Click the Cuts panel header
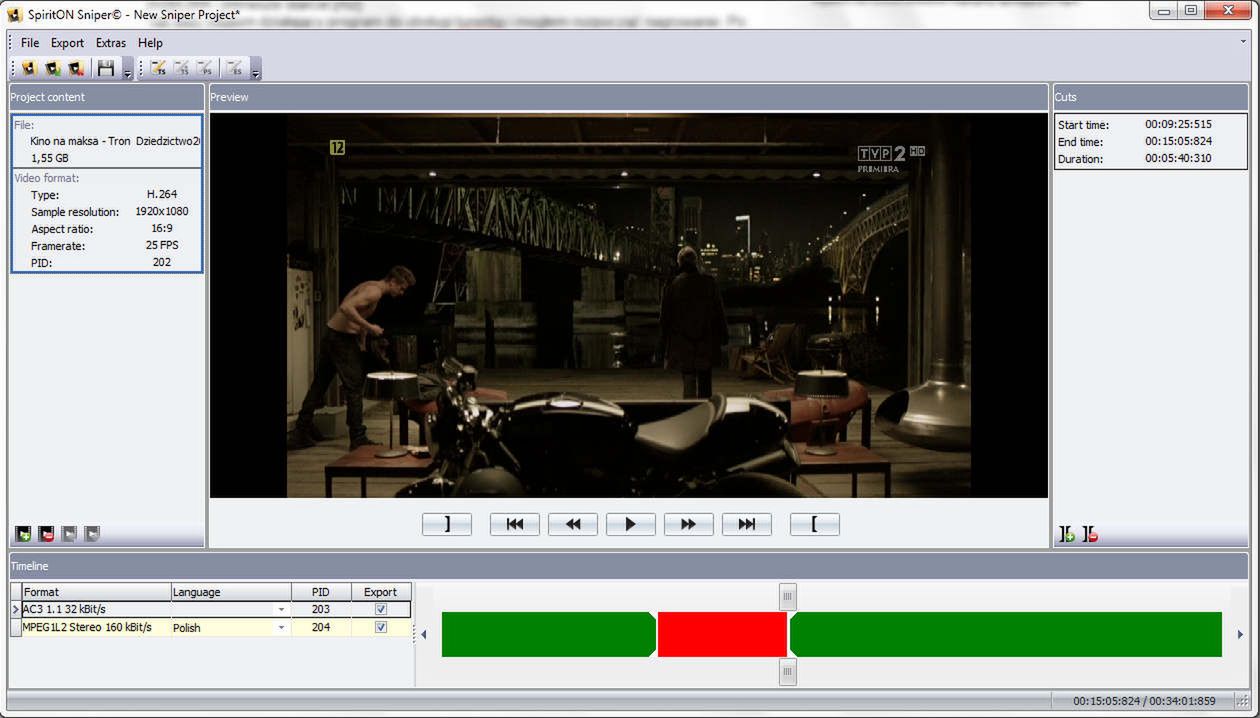Screen dimensions: 1260x718 [1150, 97]
